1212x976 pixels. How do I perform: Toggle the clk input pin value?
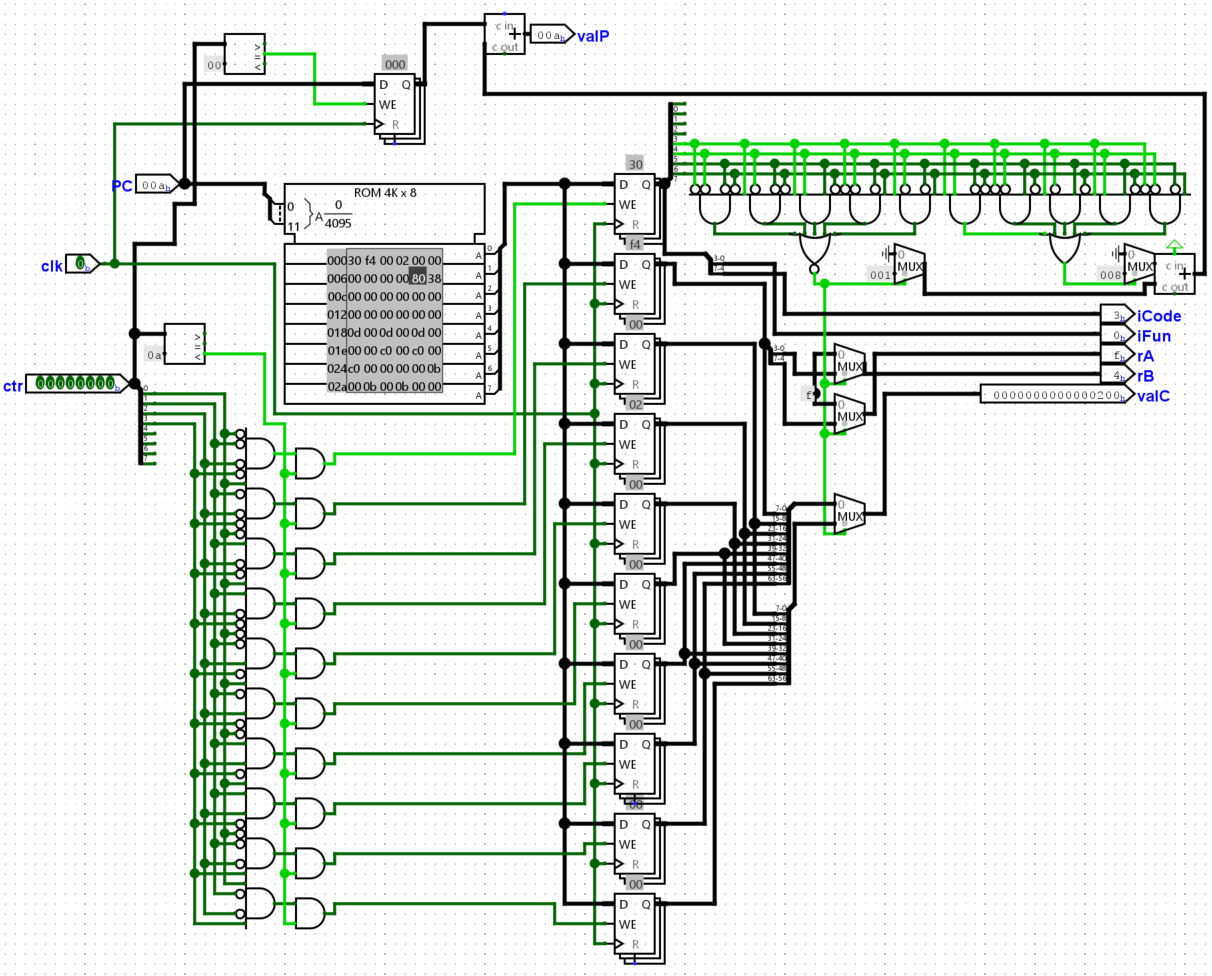(x=82, y=263)
